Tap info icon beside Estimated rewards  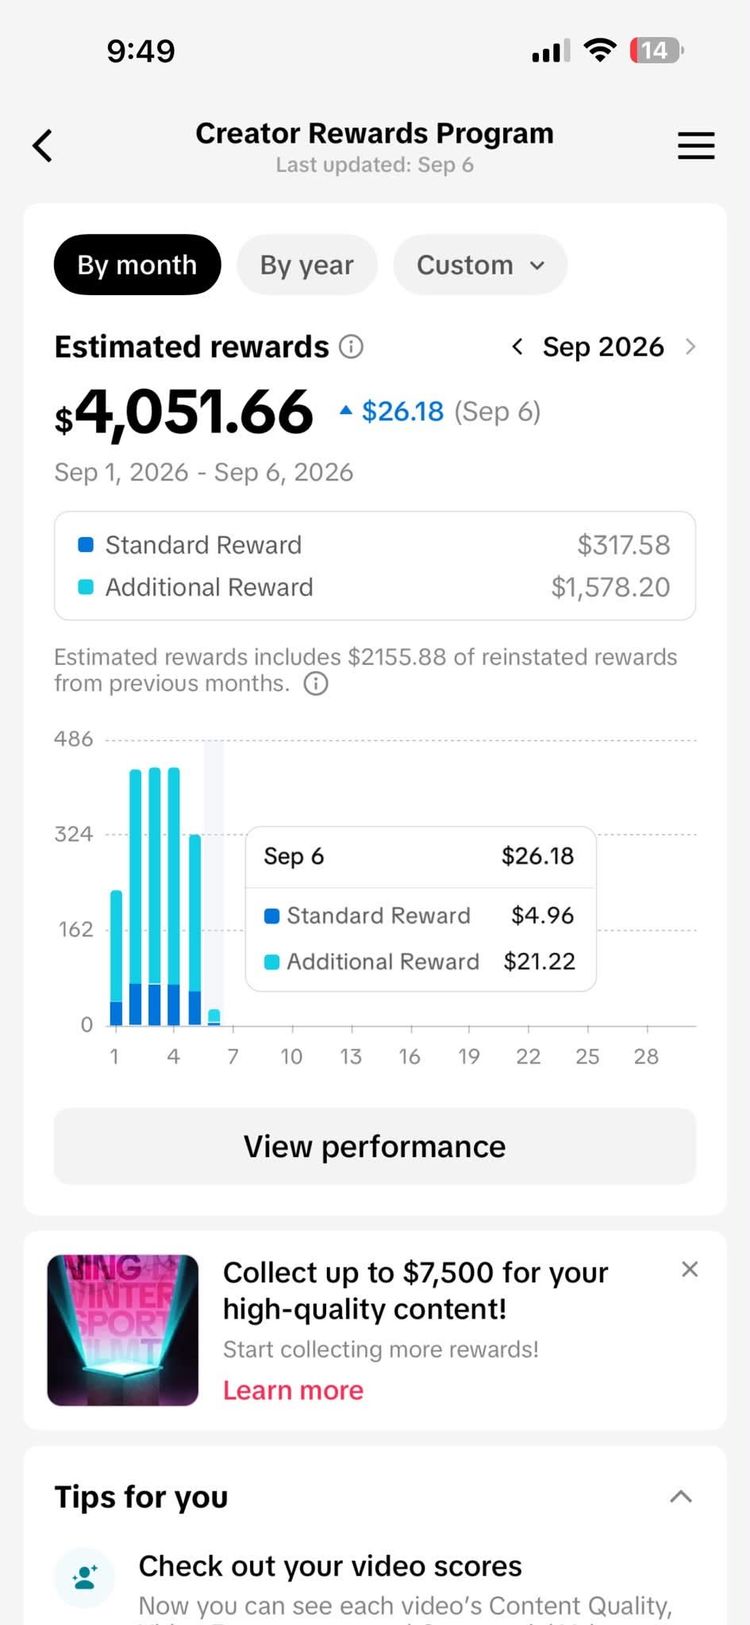coord(351,347)
